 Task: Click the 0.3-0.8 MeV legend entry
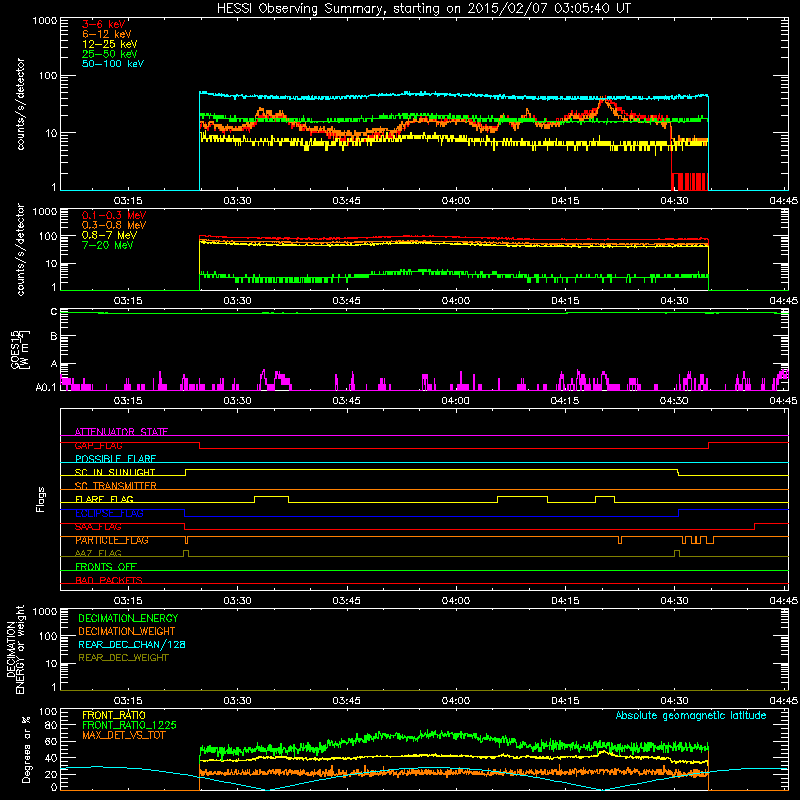[114, 225]
